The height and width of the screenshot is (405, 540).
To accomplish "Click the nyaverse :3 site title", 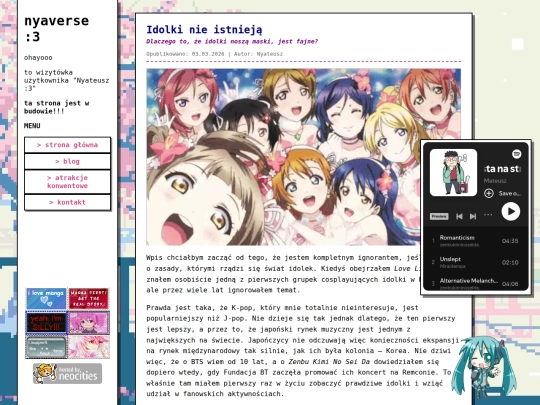I will [x=56, y=29].
